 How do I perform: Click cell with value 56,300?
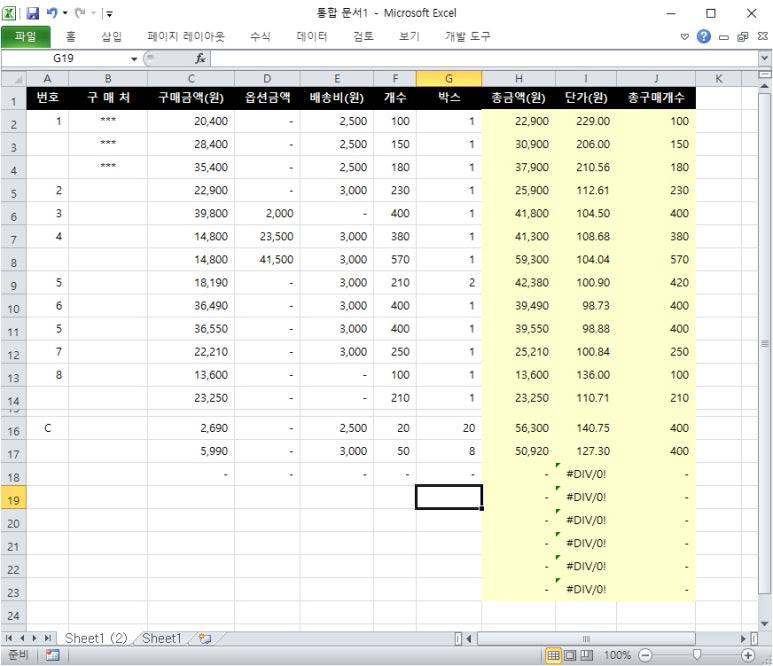519,428
